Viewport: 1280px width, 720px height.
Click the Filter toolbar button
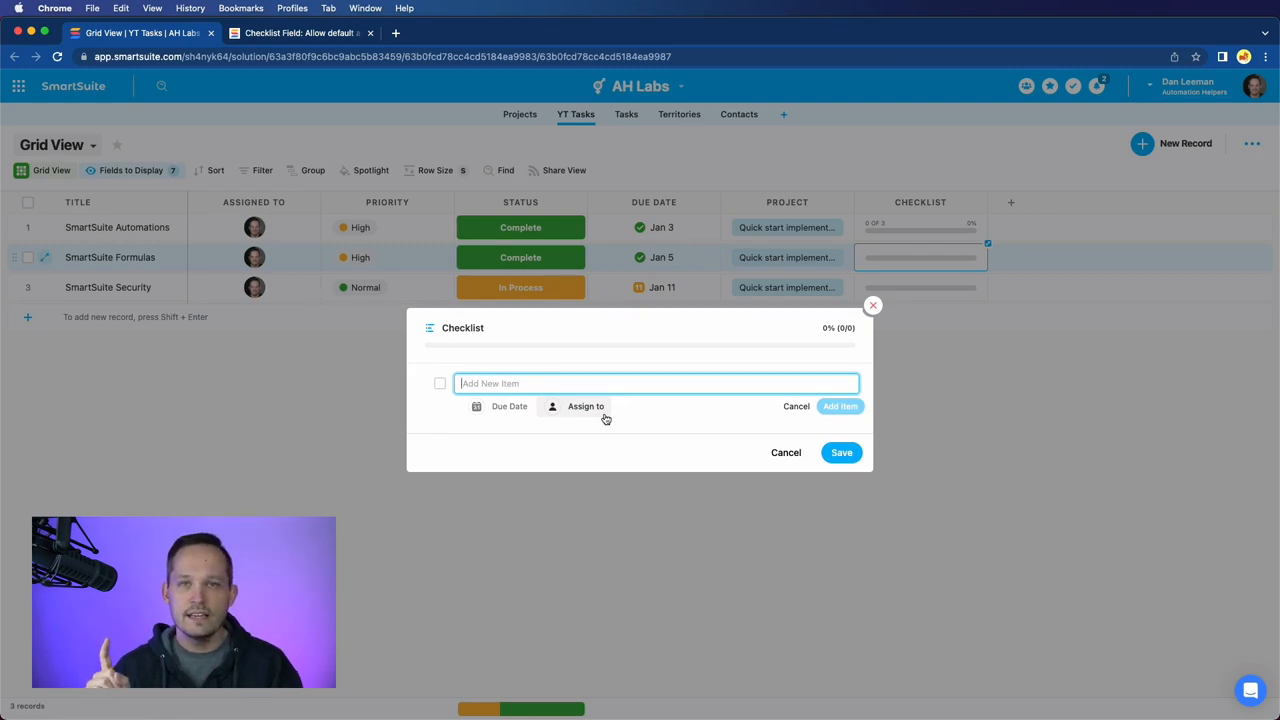coord(255,170)
